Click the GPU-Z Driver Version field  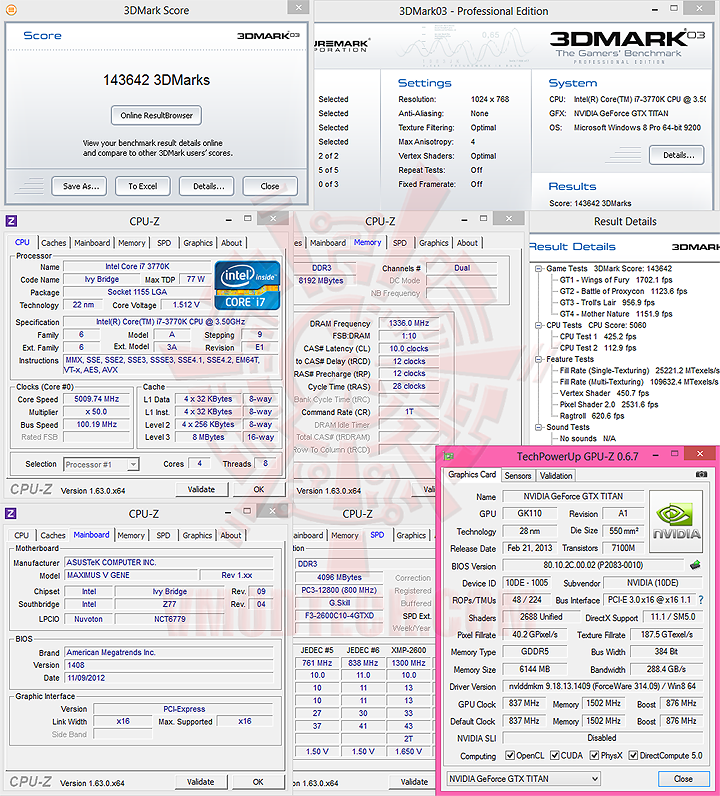[x=602, y=686]
